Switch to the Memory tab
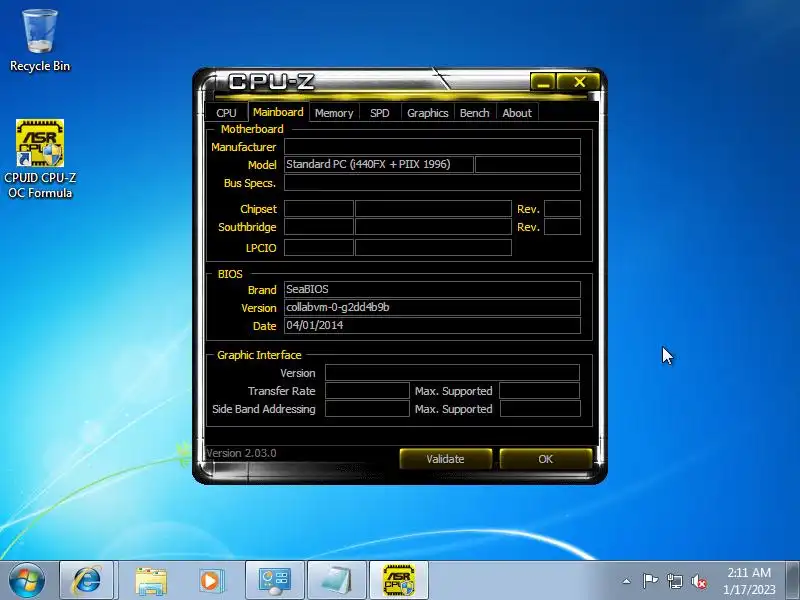Screen dimensions: 800x600 [334, 113]
